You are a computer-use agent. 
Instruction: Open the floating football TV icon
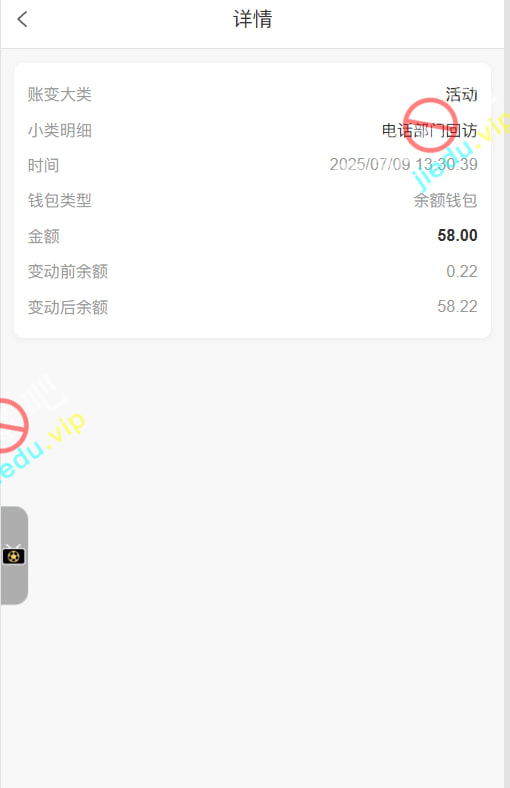coord(14,555)
